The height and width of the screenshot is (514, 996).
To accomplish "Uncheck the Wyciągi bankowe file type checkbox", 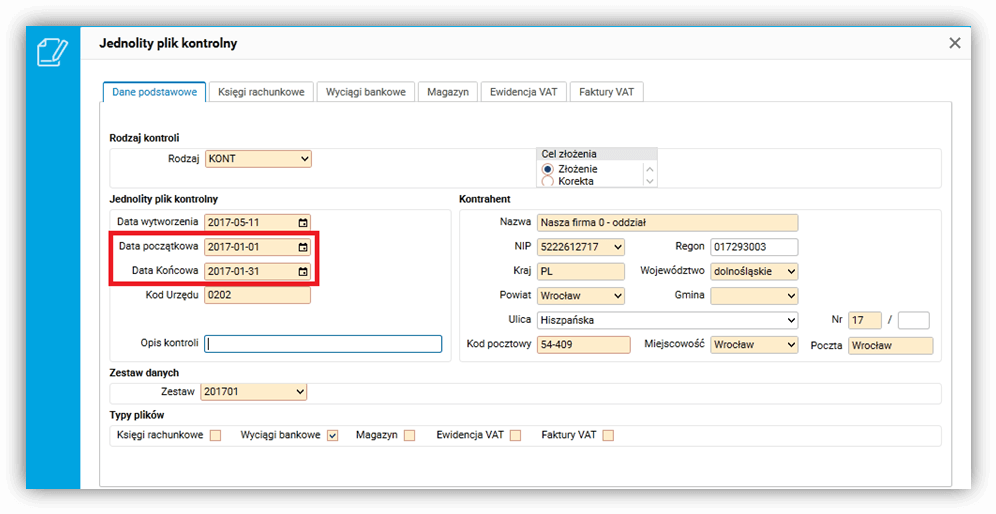I will pyautogui.click(x=332, y=435).
